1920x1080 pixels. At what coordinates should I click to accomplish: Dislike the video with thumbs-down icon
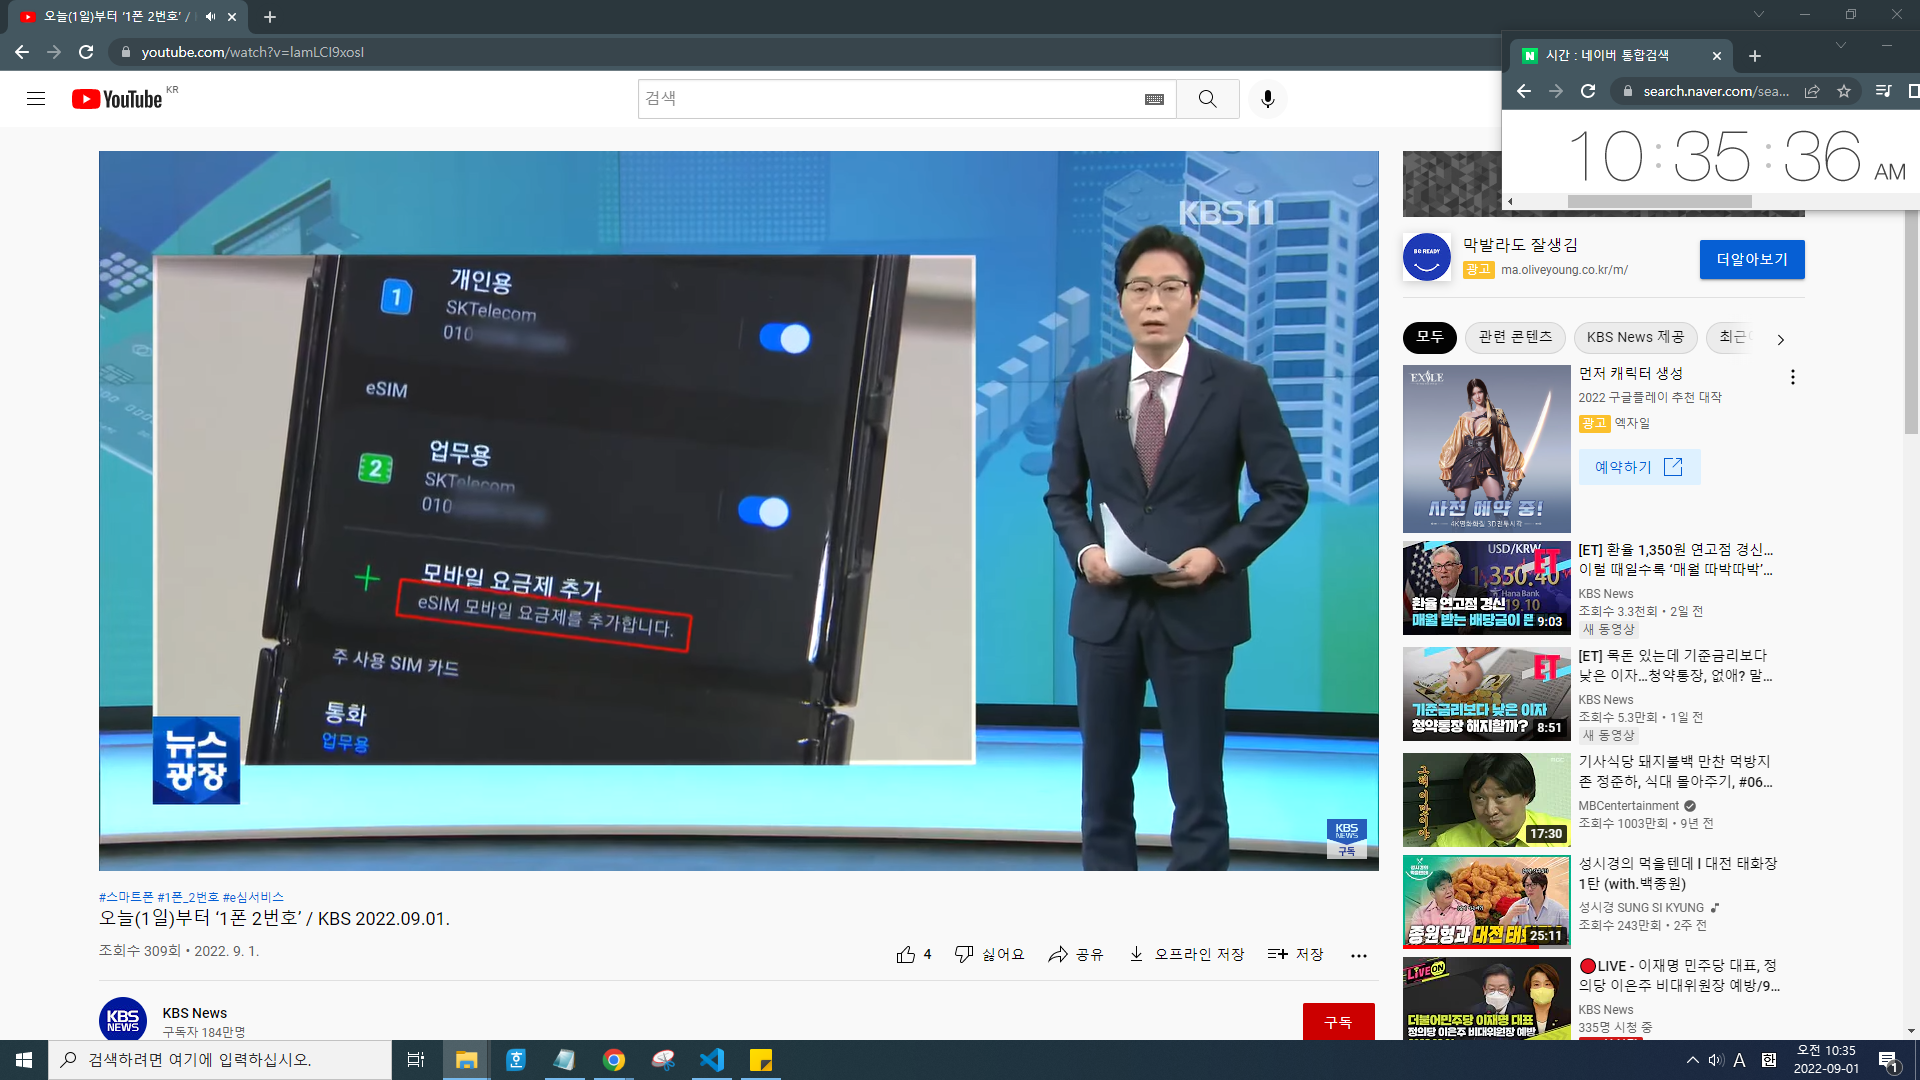pos(964,954)
